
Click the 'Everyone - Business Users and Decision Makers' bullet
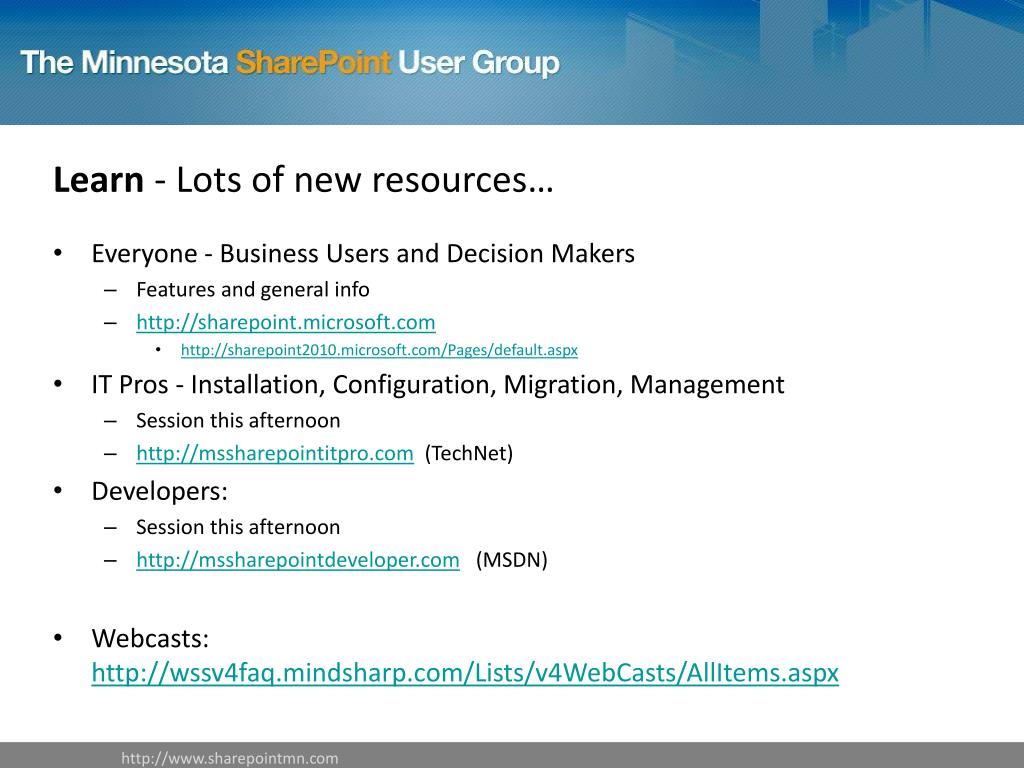point(363,254)
